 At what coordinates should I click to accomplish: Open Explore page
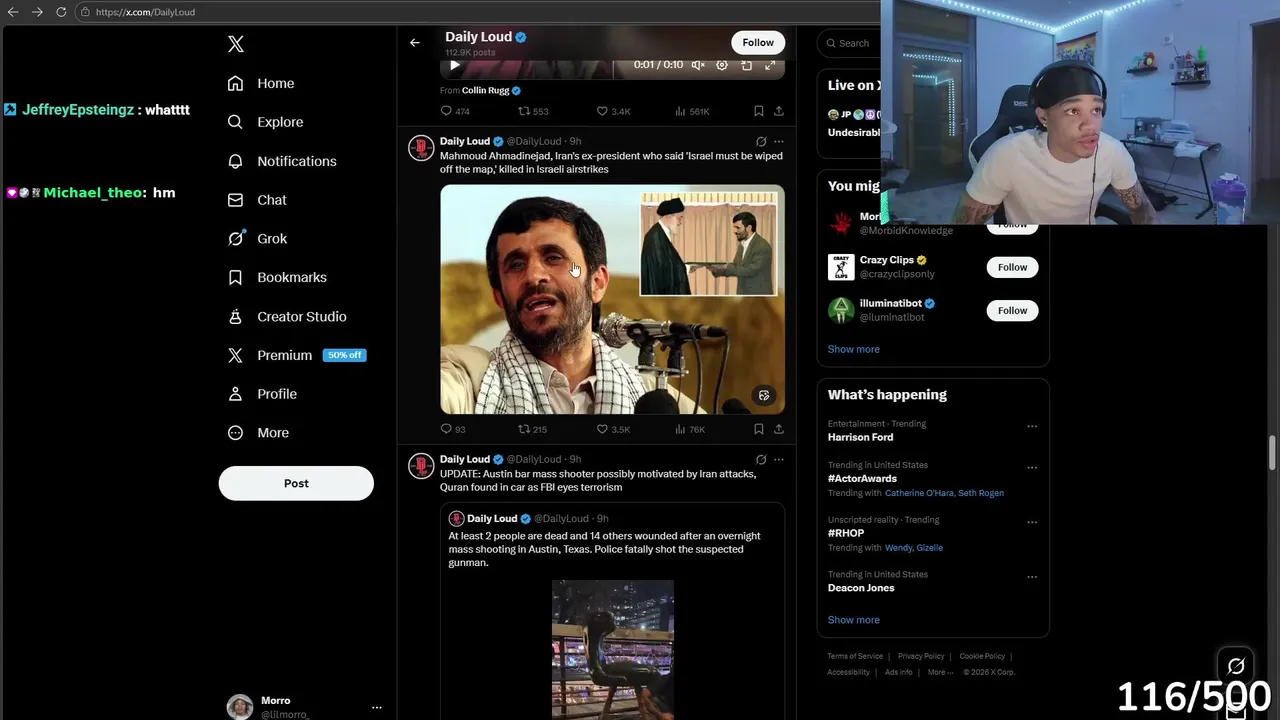pyautogui.click(x=265, y=122)
